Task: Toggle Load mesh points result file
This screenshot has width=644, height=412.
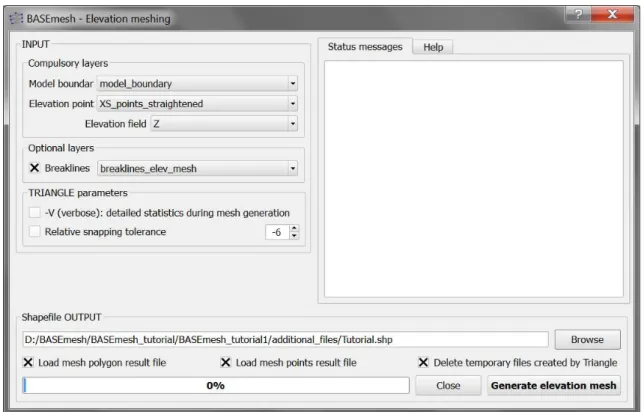Action: (x=225, y=362)
